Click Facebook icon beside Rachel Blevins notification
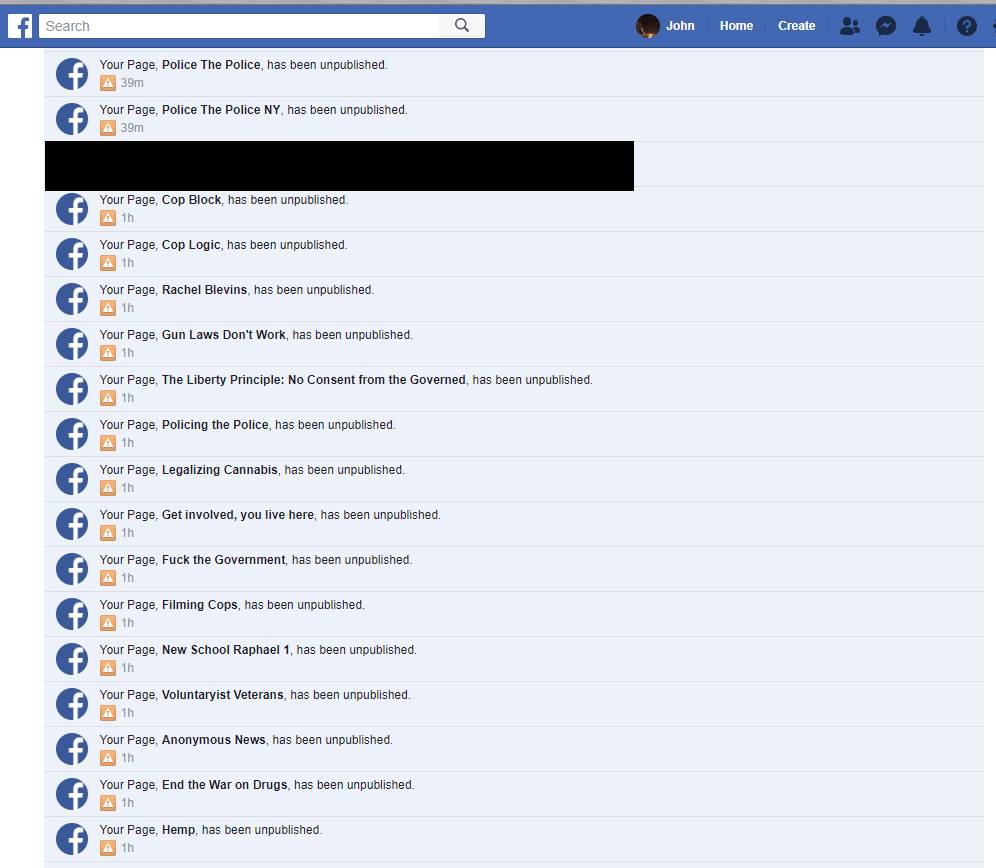This screenshot has width=996, height=868. [72, 299]
